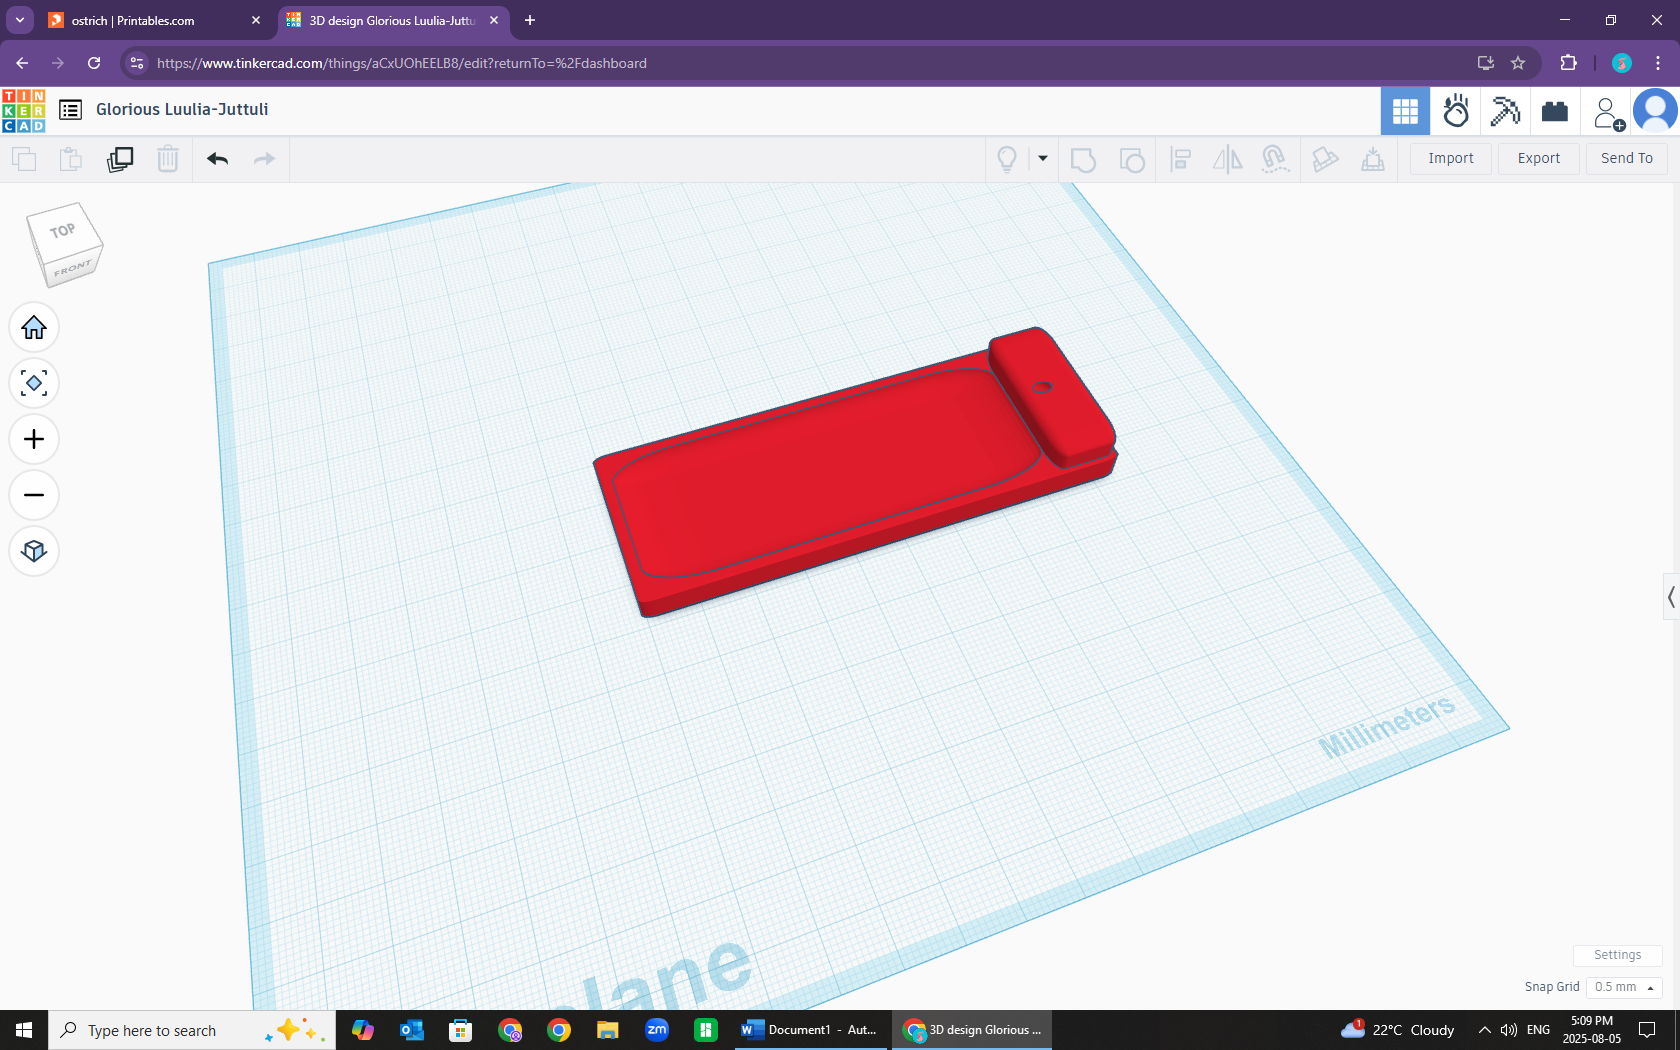Image resolution: width=1680 pixels, height=1050 pixels.
Task: Undo the last action
Action: point(218,159)
